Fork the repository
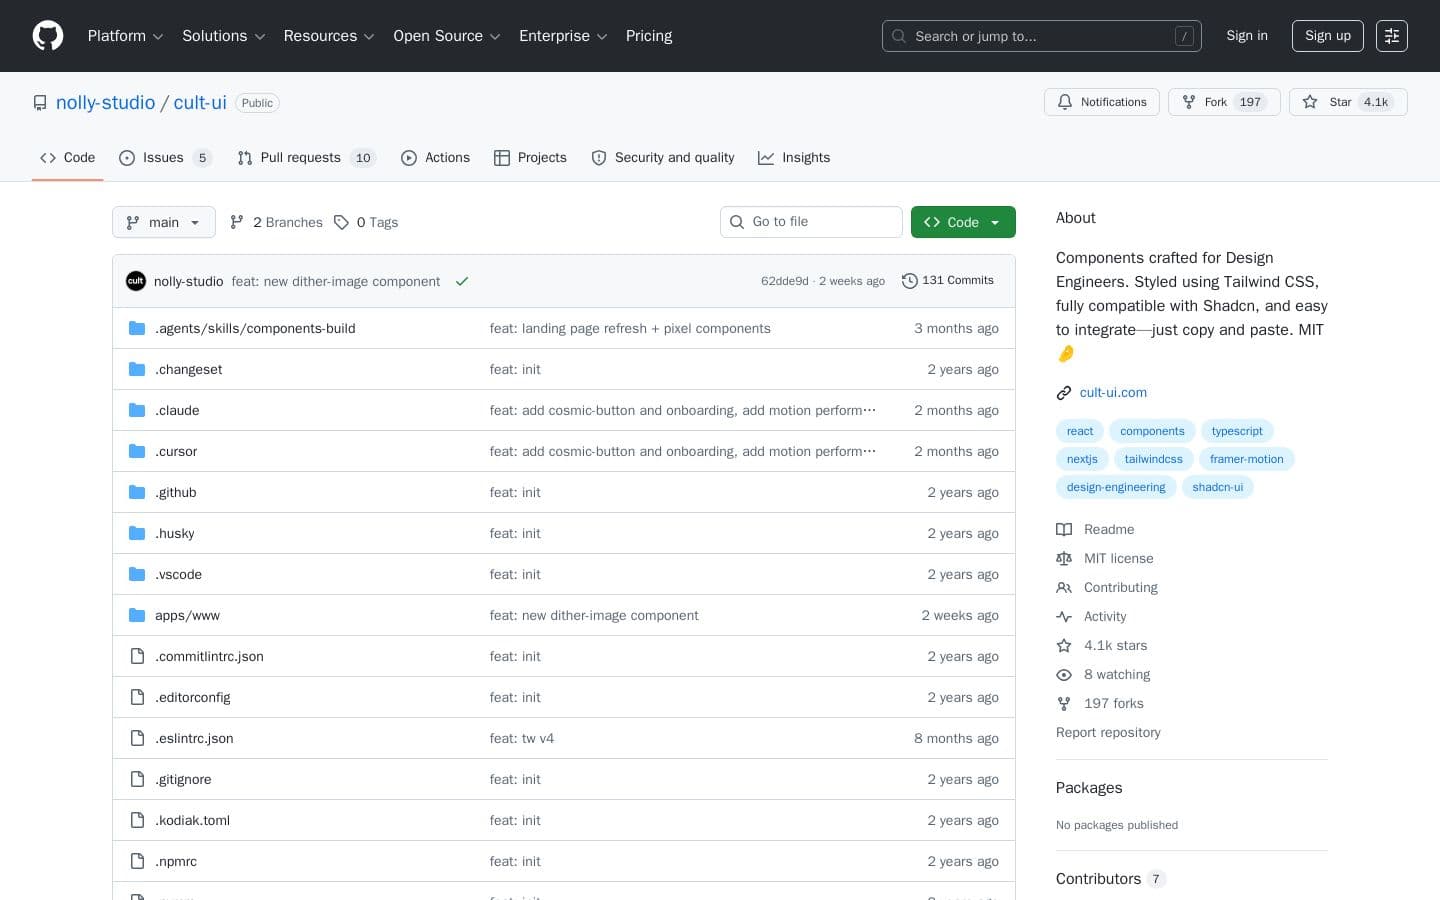The height and width of the screenshot is (900, 1440). [1224, 102]
